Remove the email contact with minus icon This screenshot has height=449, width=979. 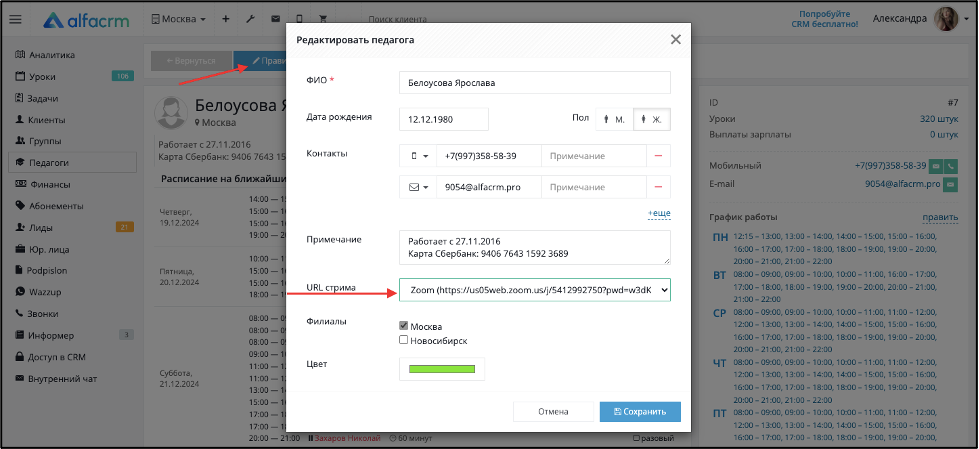[x=658, y=187]
